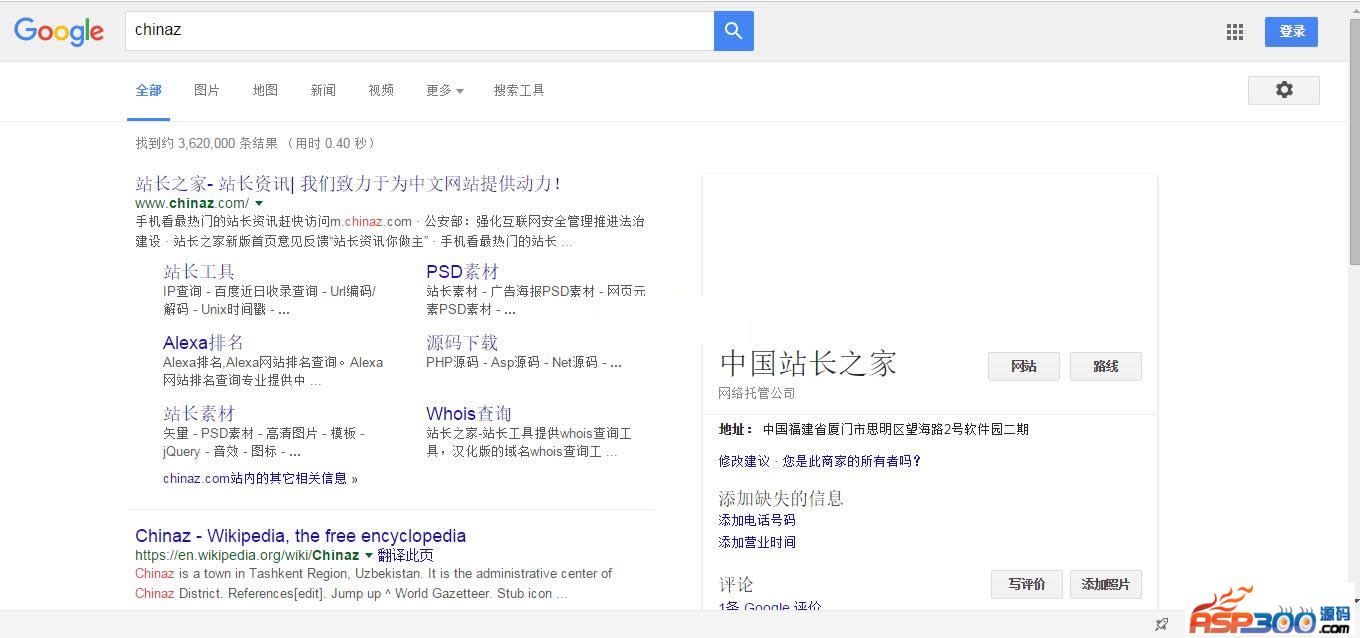
Task: Click the 添加营业时间 link
Action: [757, 542]
